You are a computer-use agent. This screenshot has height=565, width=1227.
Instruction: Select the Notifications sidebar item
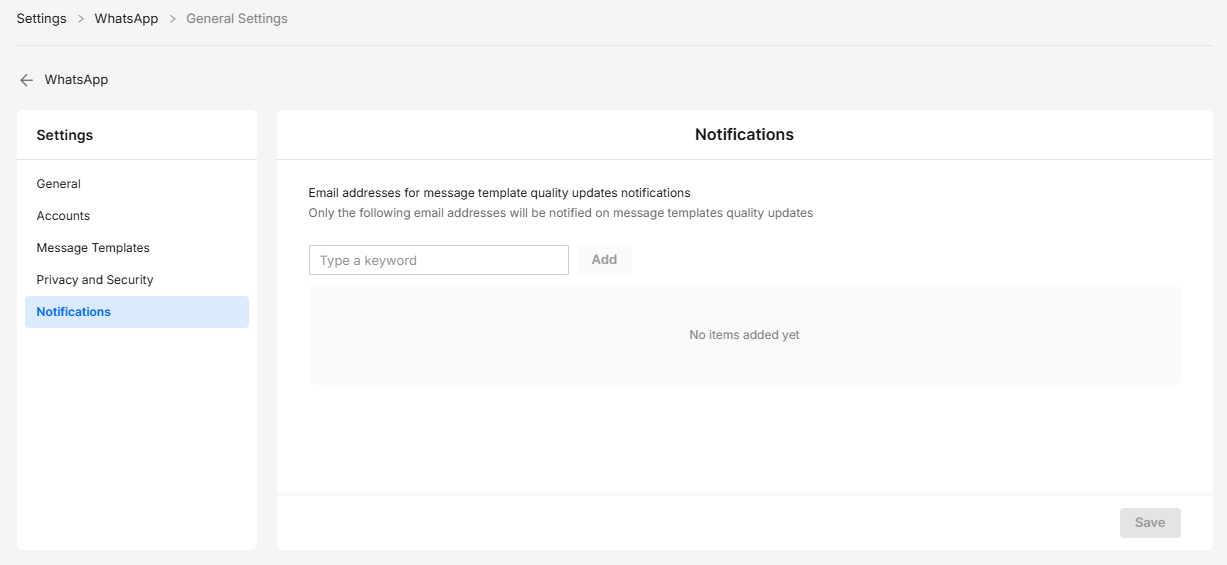point(137,312)
